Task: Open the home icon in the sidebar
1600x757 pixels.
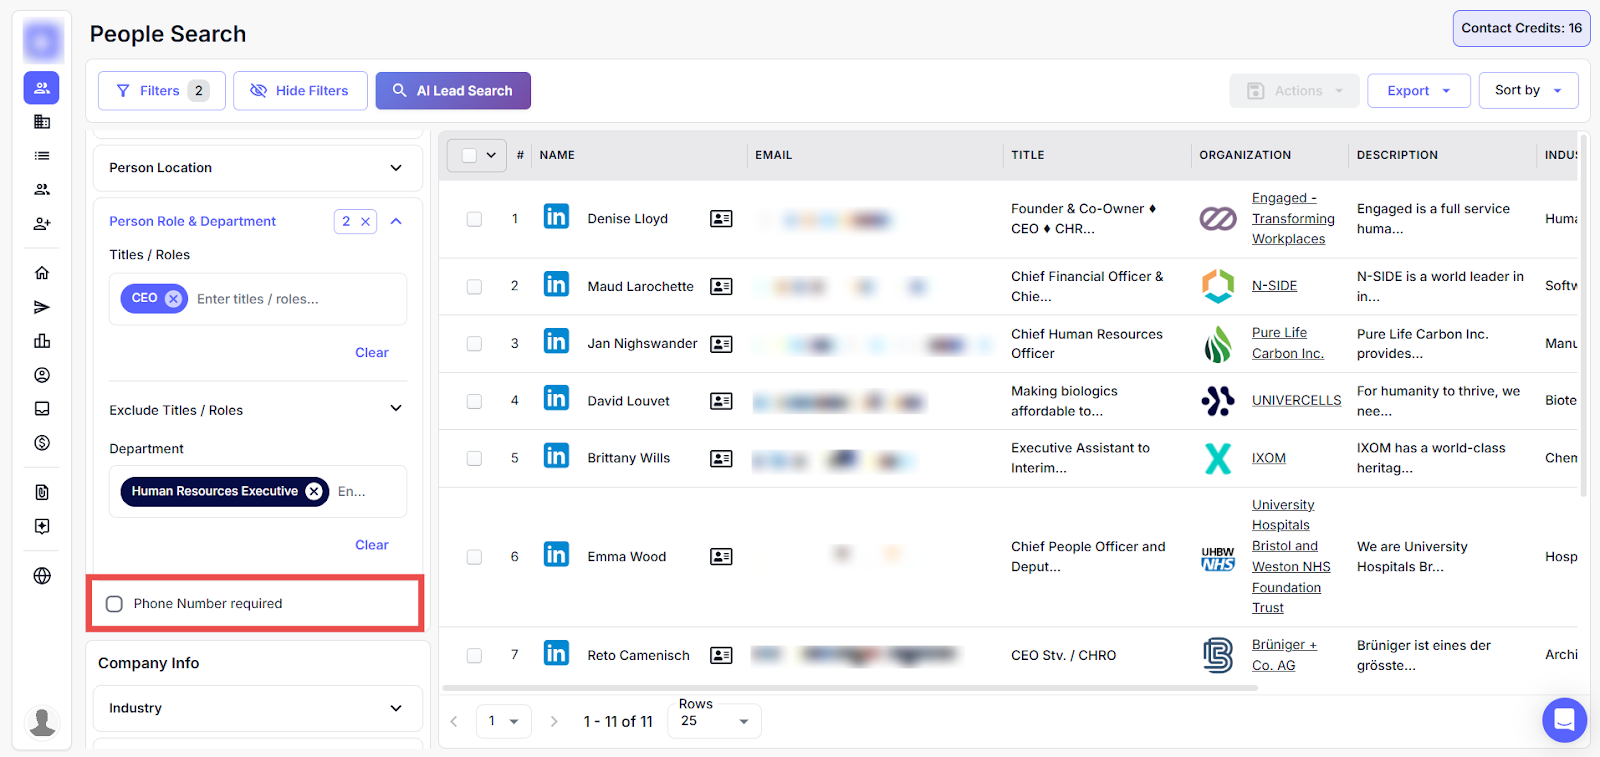Action: click(x=42, y=273)
